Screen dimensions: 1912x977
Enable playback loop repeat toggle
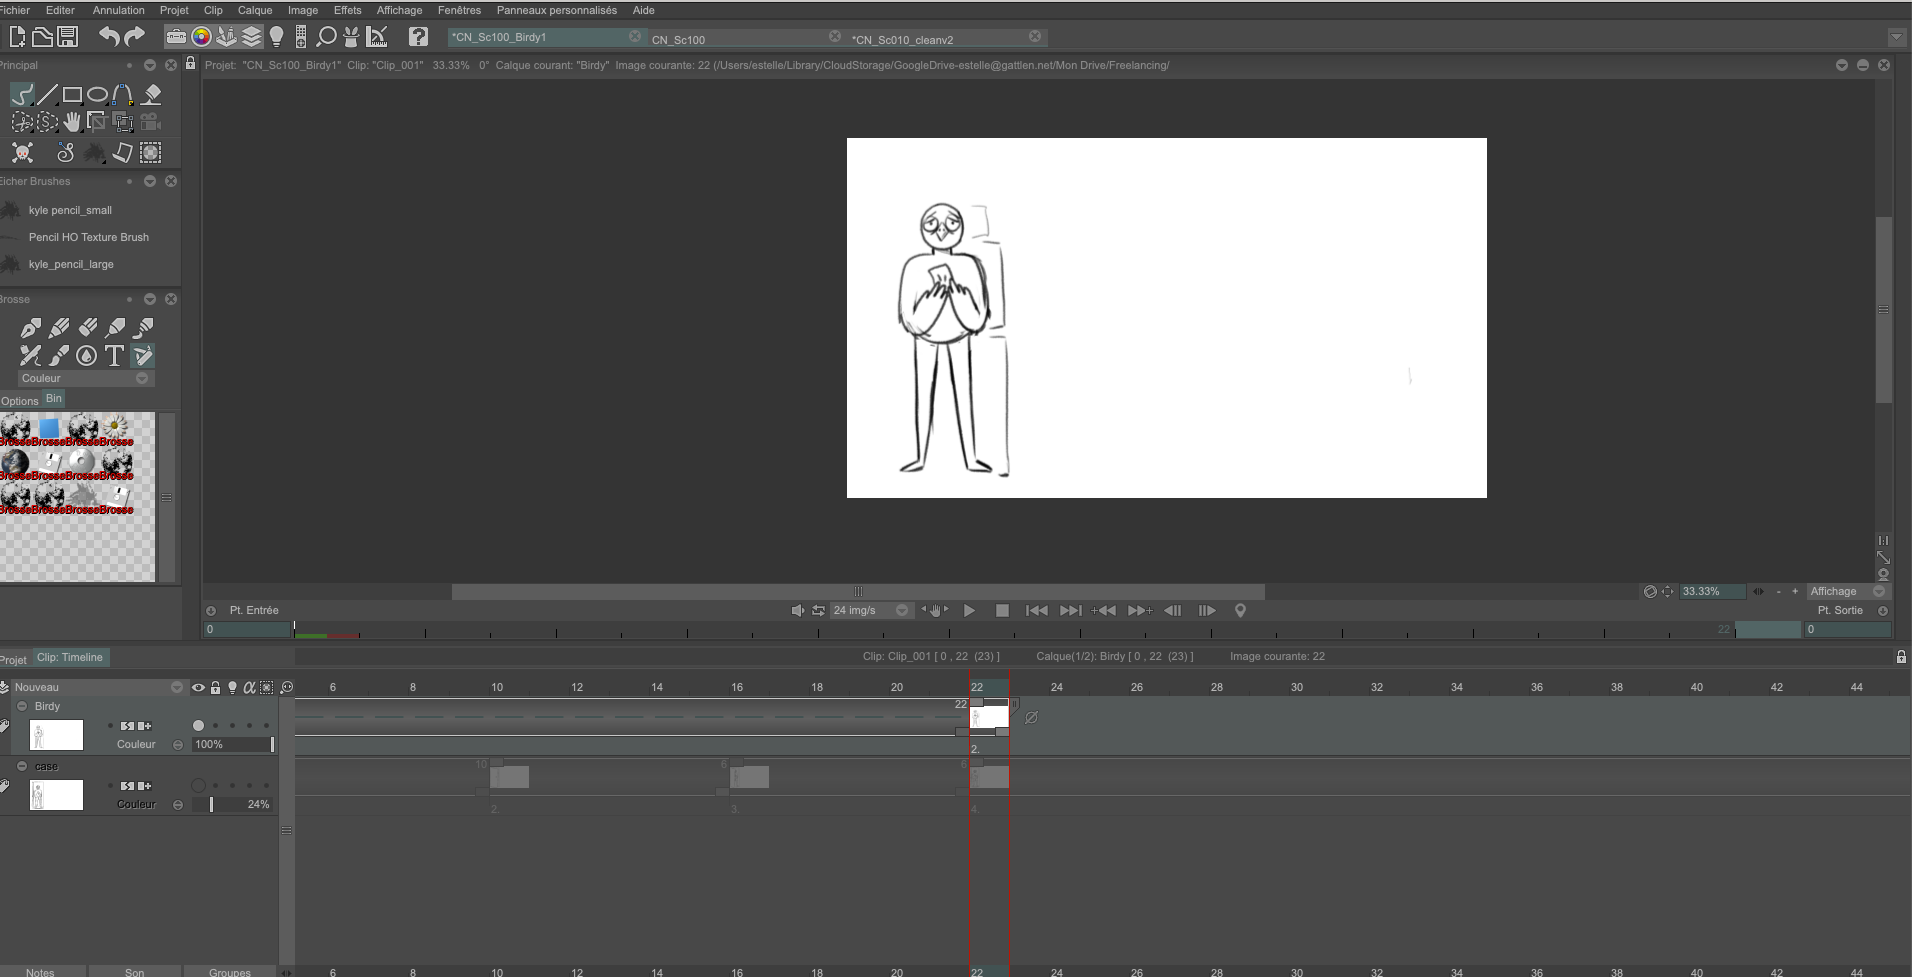click(818, 610)
